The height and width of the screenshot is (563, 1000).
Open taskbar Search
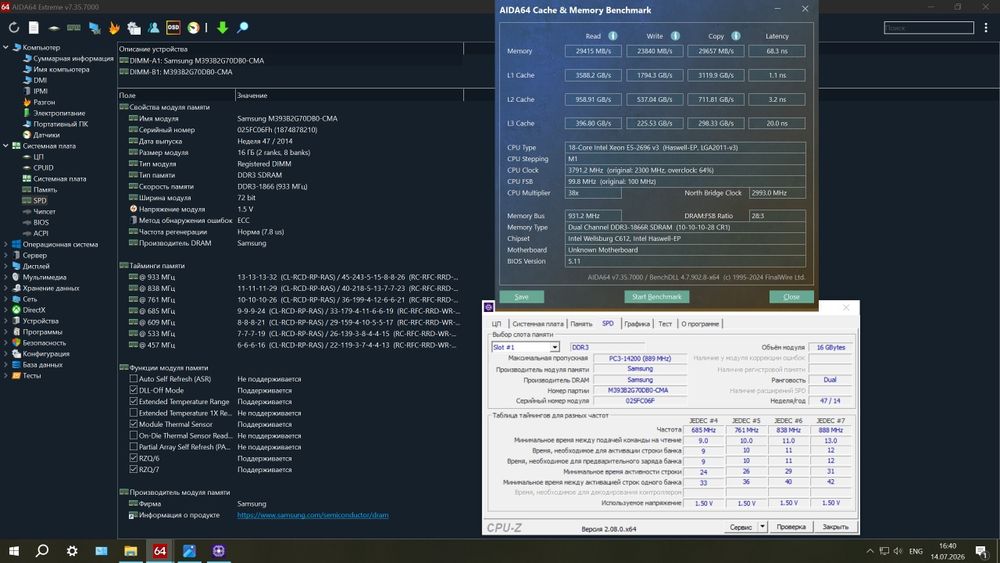pyautogui.click(x=42, y=551)
